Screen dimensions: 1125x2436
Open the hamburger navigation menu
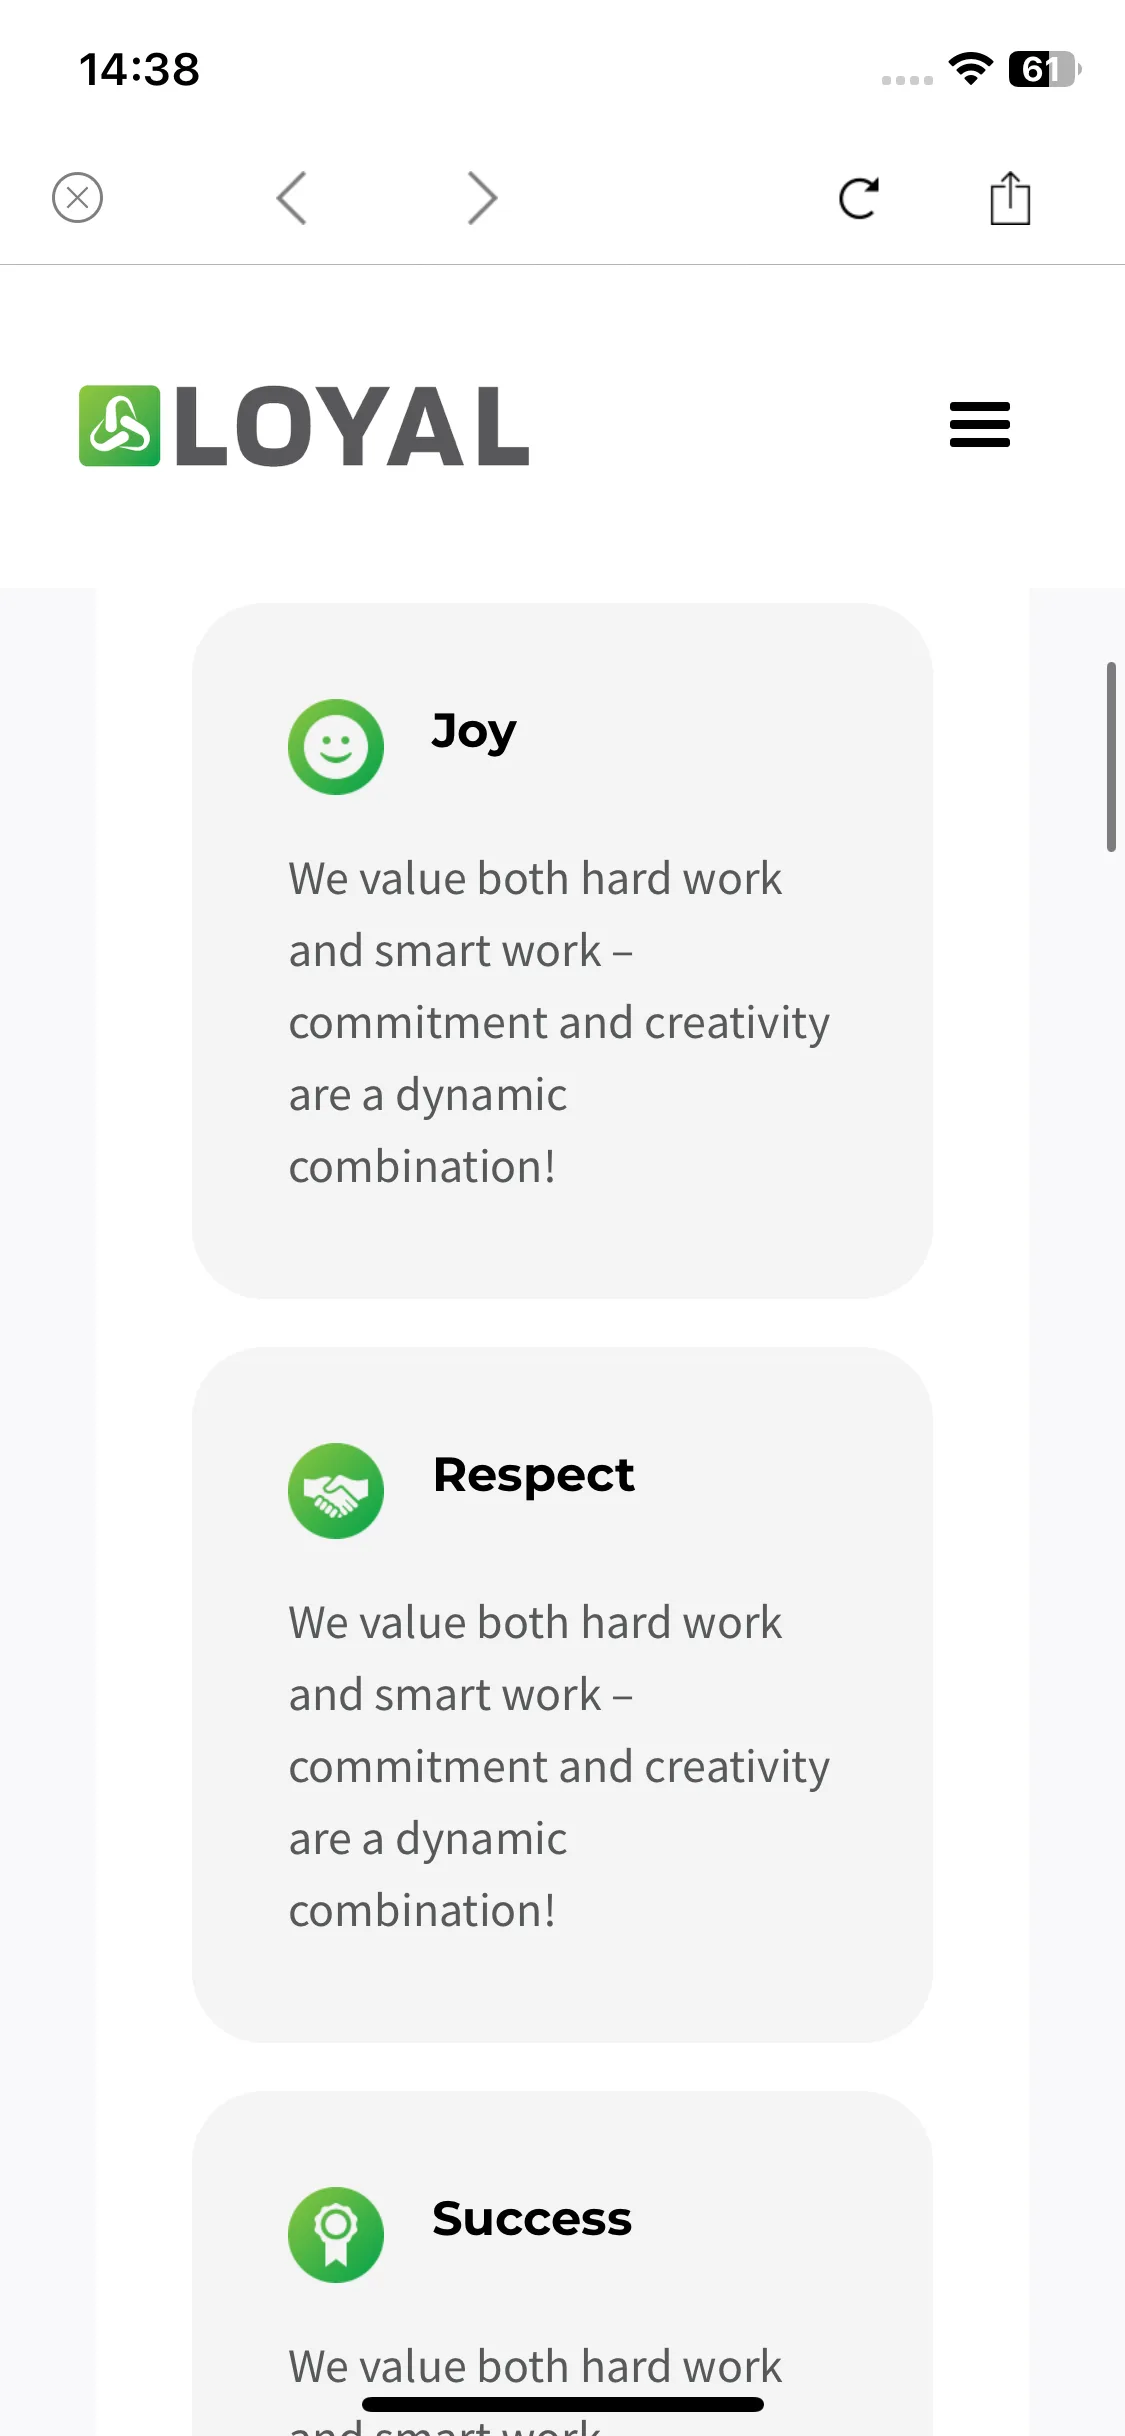tap(980, 425)
